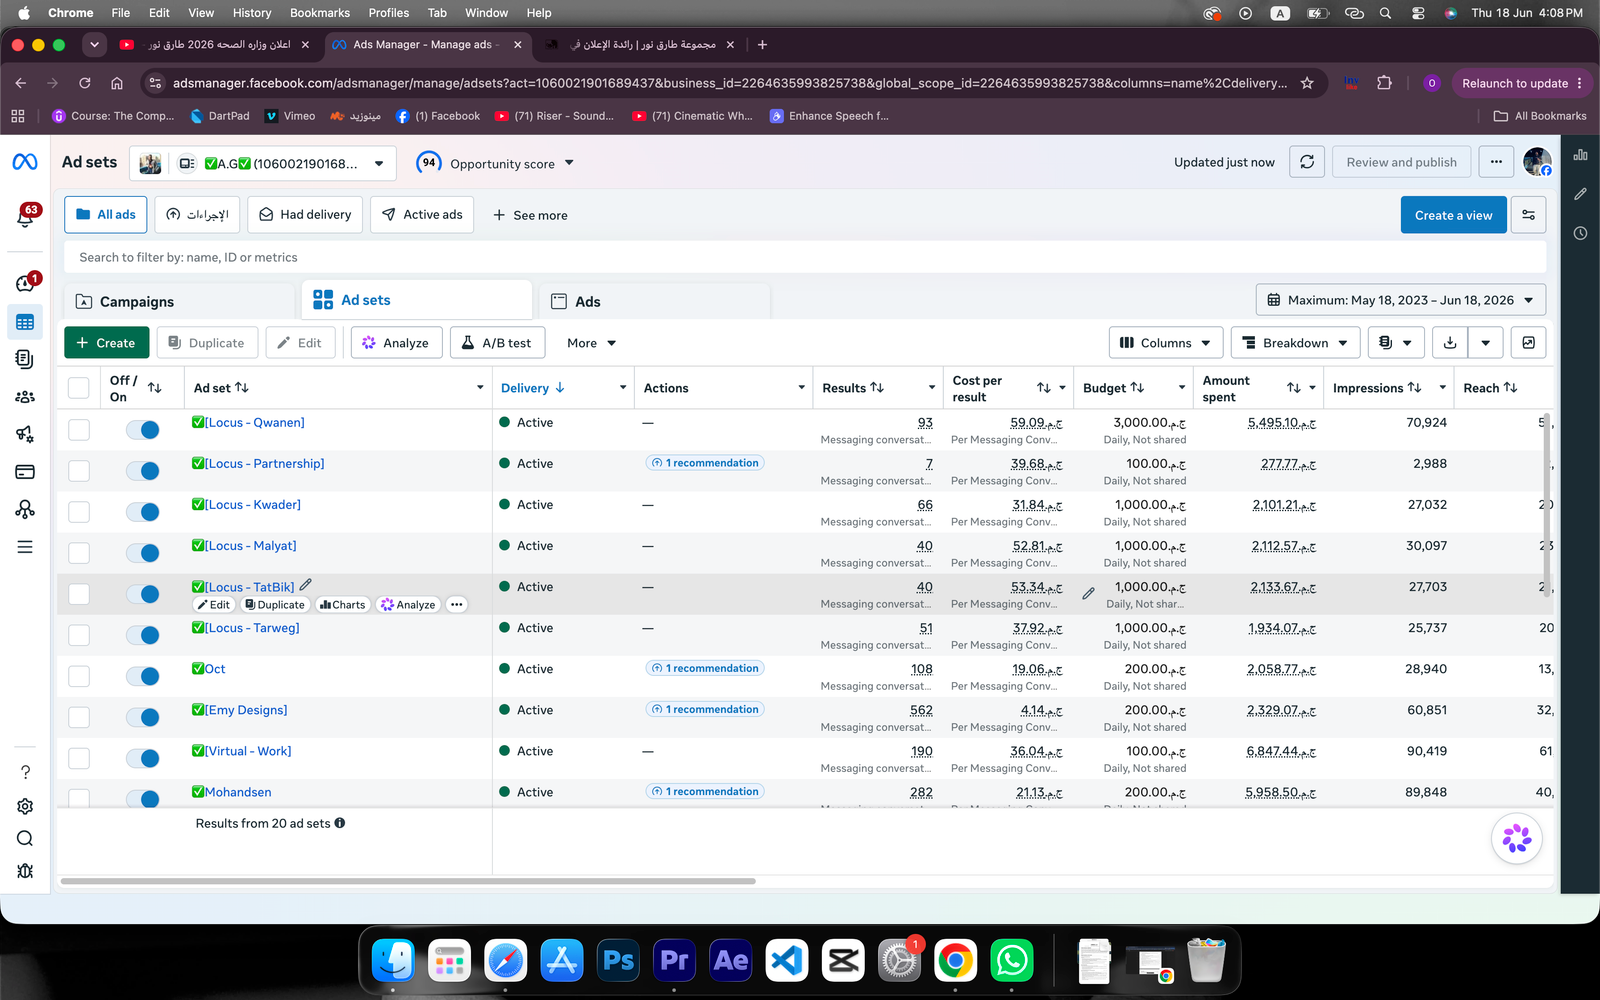The image size is (1600, 1000).
Task: Open the Audiences people sidebar icon
Action: (25, 397)
